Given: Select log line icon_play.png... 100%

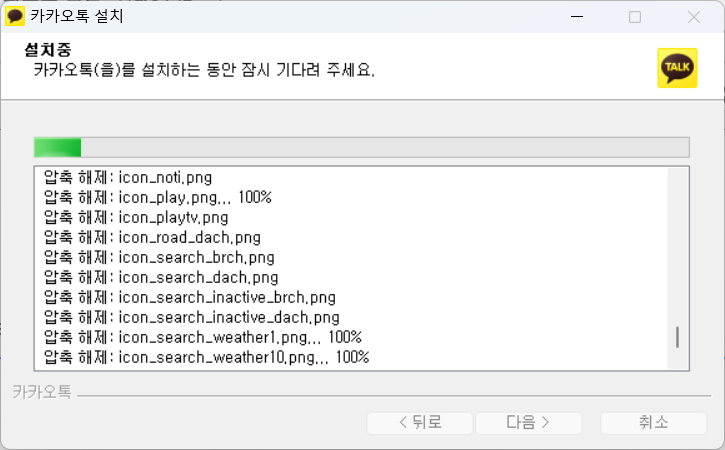Looking at the screenshot, I should [158, 197].
